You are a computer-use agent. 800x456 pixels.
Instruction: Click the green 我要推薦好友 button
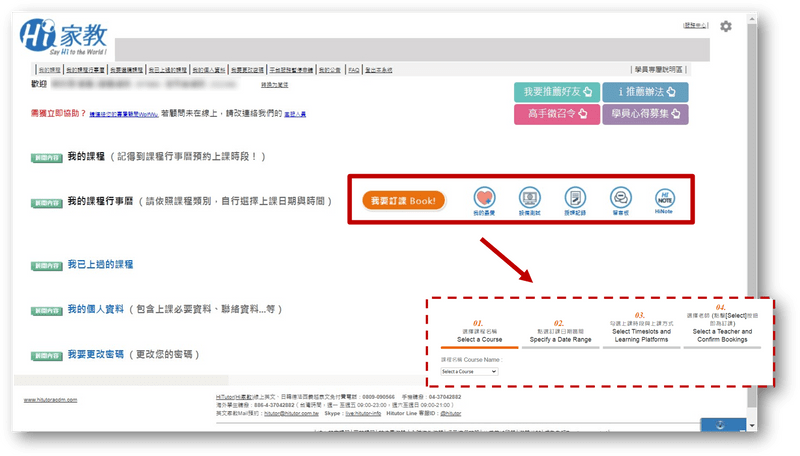point(555,92)
